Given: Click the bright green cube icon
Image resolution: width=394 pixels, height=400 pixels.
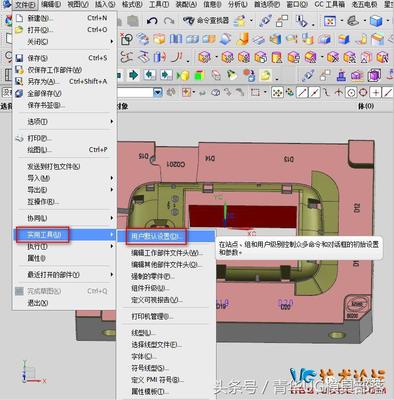Looking at the screenshot, I should 199,75.
